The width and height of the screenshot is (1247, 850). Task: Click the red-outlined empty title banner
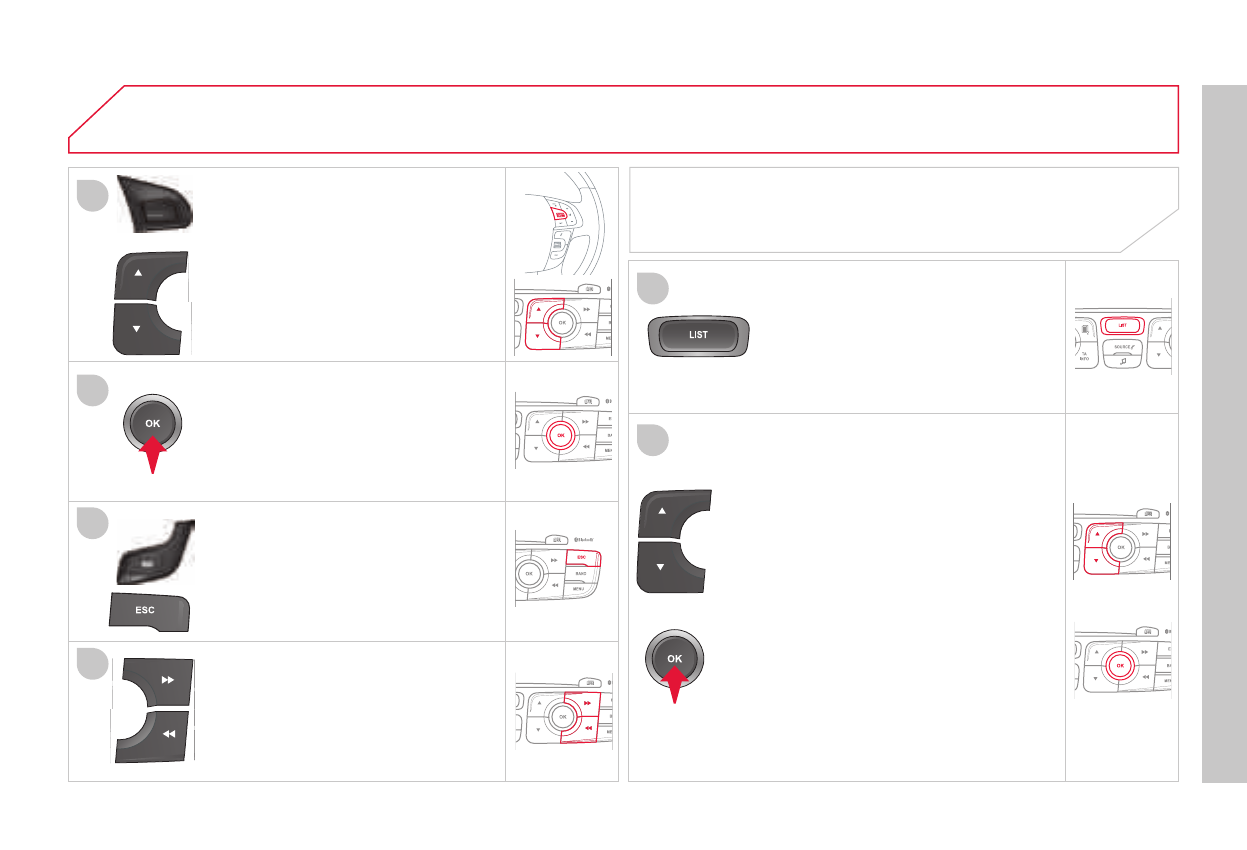click(623, 118)
